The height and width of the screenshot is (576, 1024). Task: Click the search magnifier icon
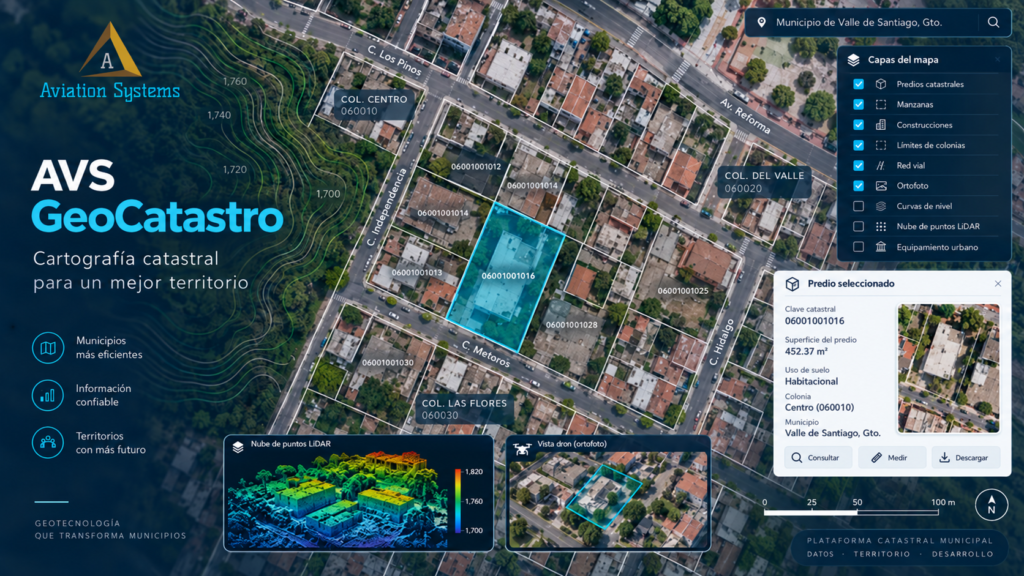tap(993, 22)
